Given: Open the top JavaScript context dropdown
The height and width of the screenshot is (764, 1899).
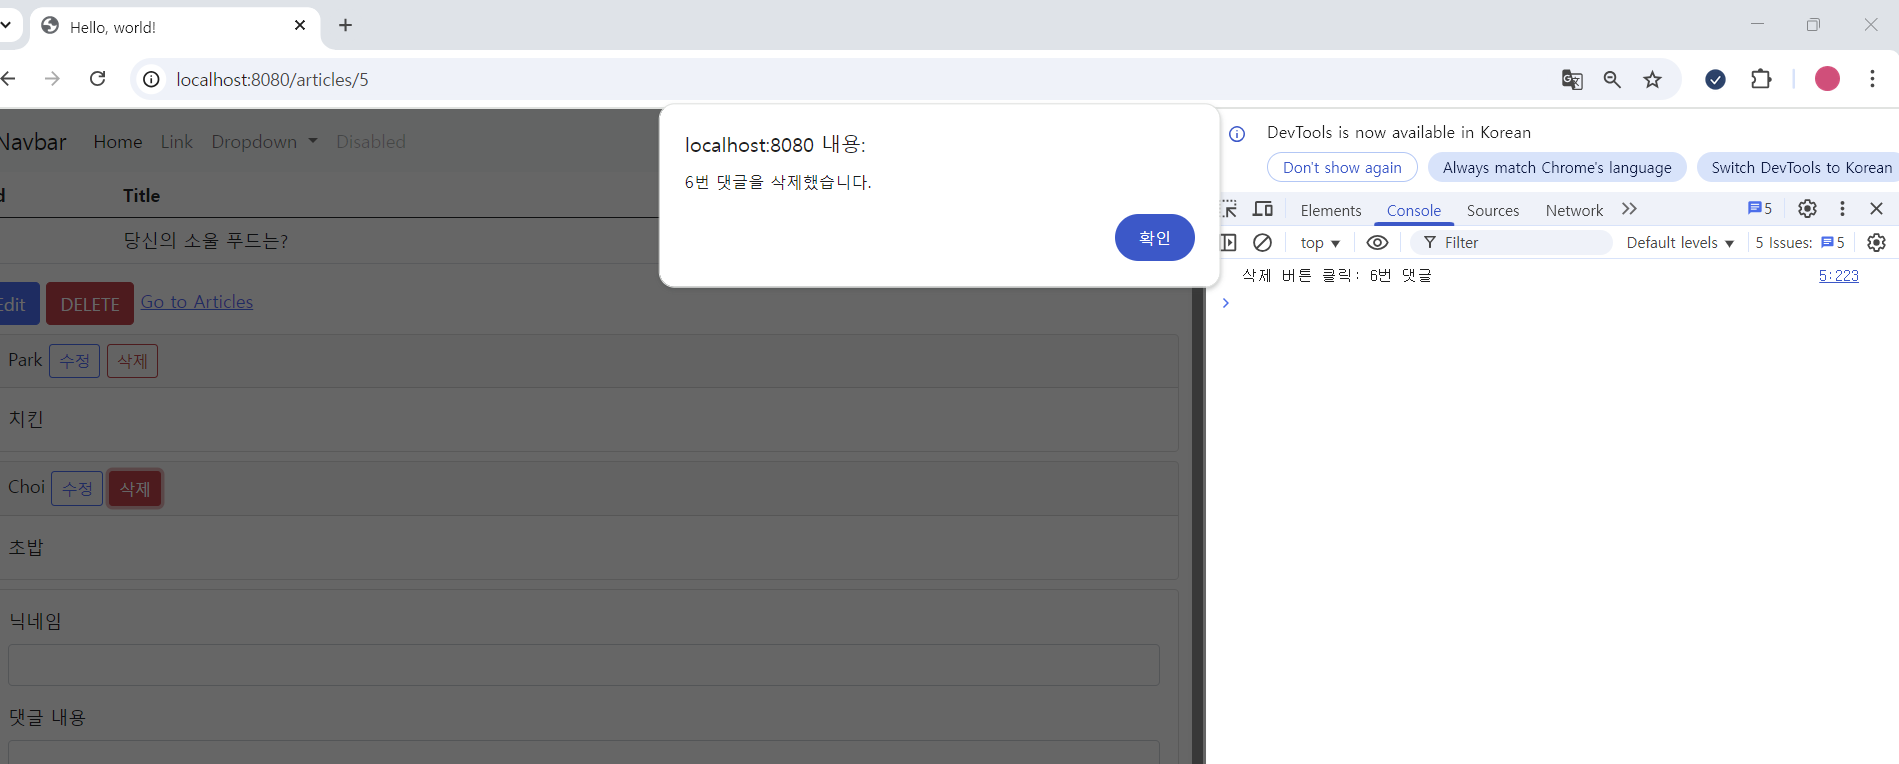Looking at the screenshot, I should pos(1320,243).
